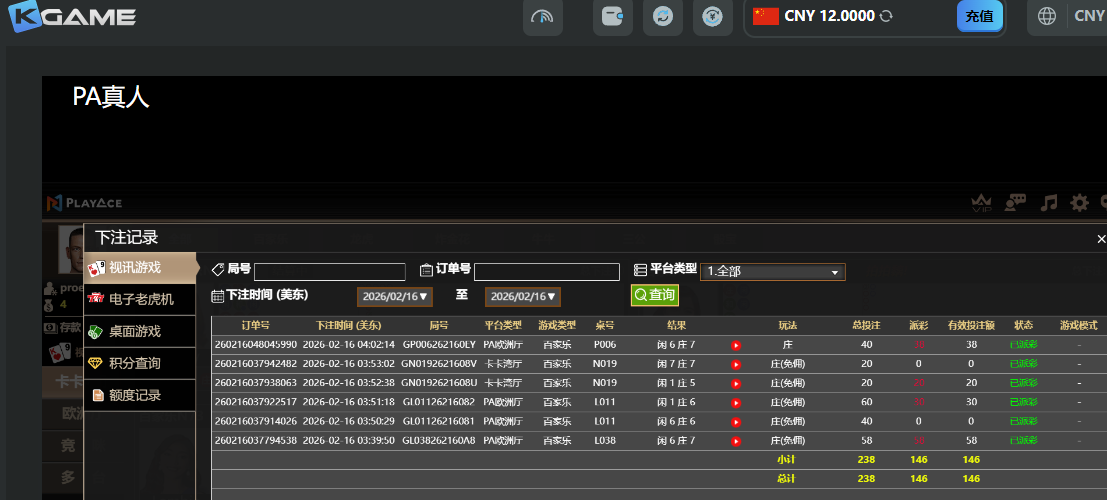1107x500 pixels.
Task: Click the music note icon
Action: pyautogui.click(x=1048, y=203)
